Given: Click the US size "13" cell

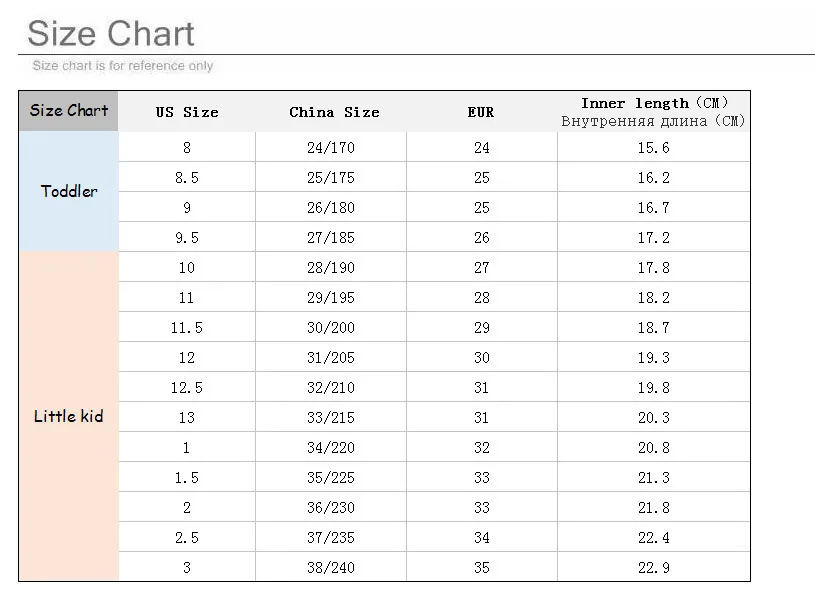Looking at the screenshot, I should point(187,417).
